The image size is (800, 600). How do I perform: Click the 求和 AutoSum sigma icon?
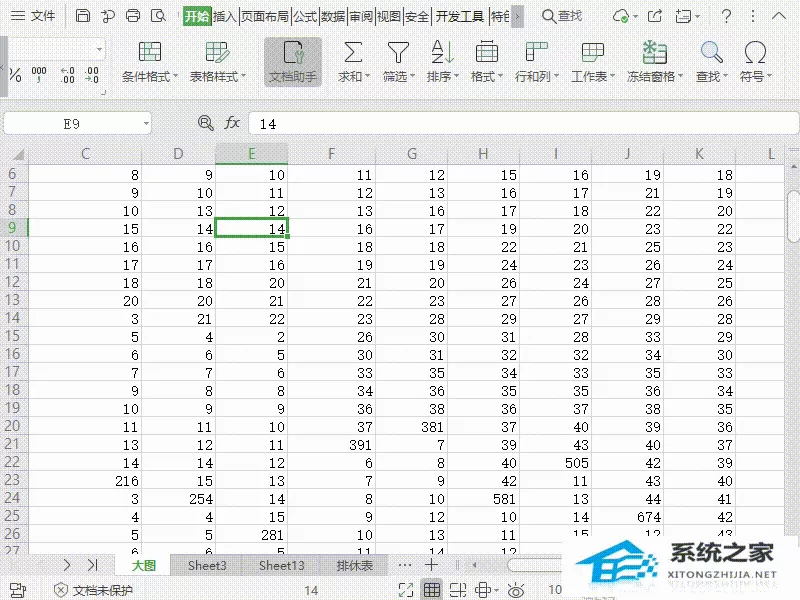[353, 52]
